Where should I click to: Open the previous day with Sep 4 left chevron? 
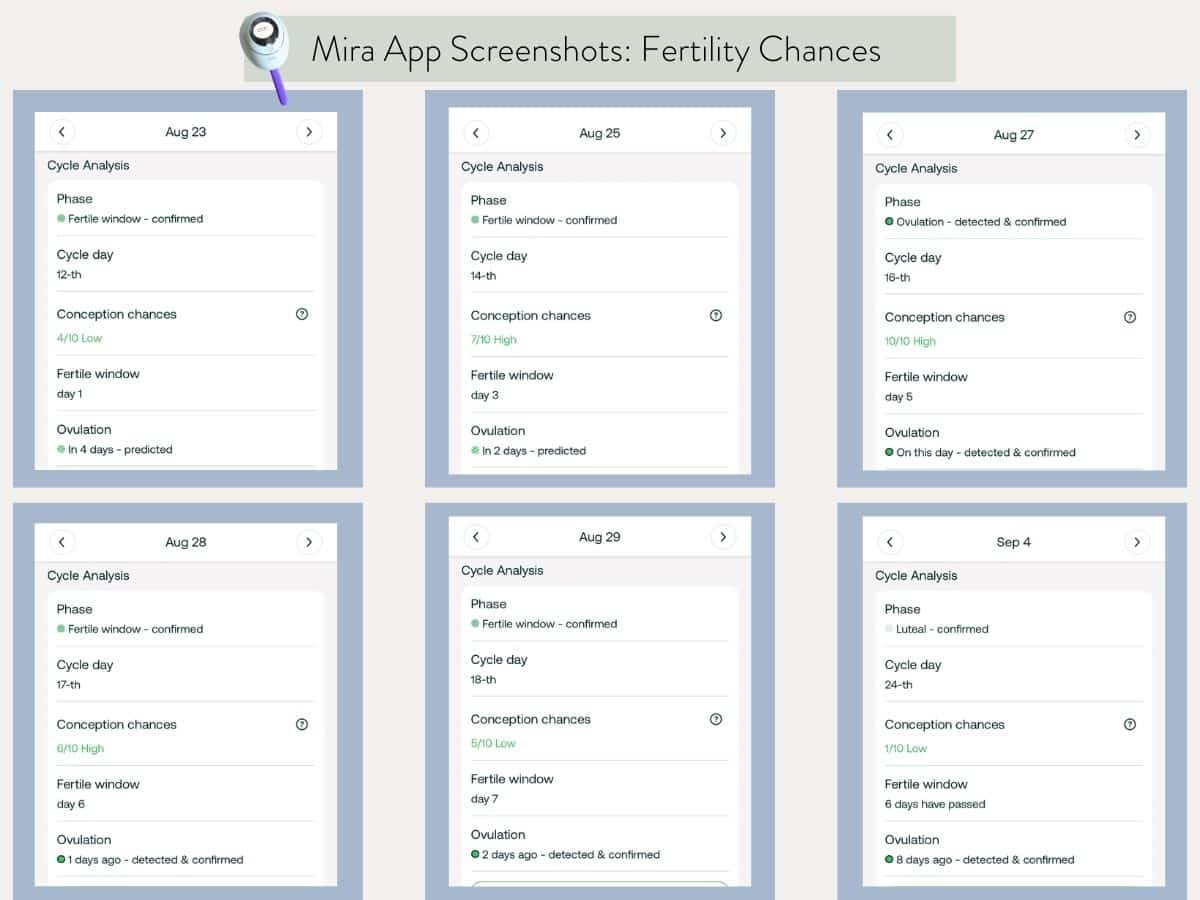click(x=890, y=542)
